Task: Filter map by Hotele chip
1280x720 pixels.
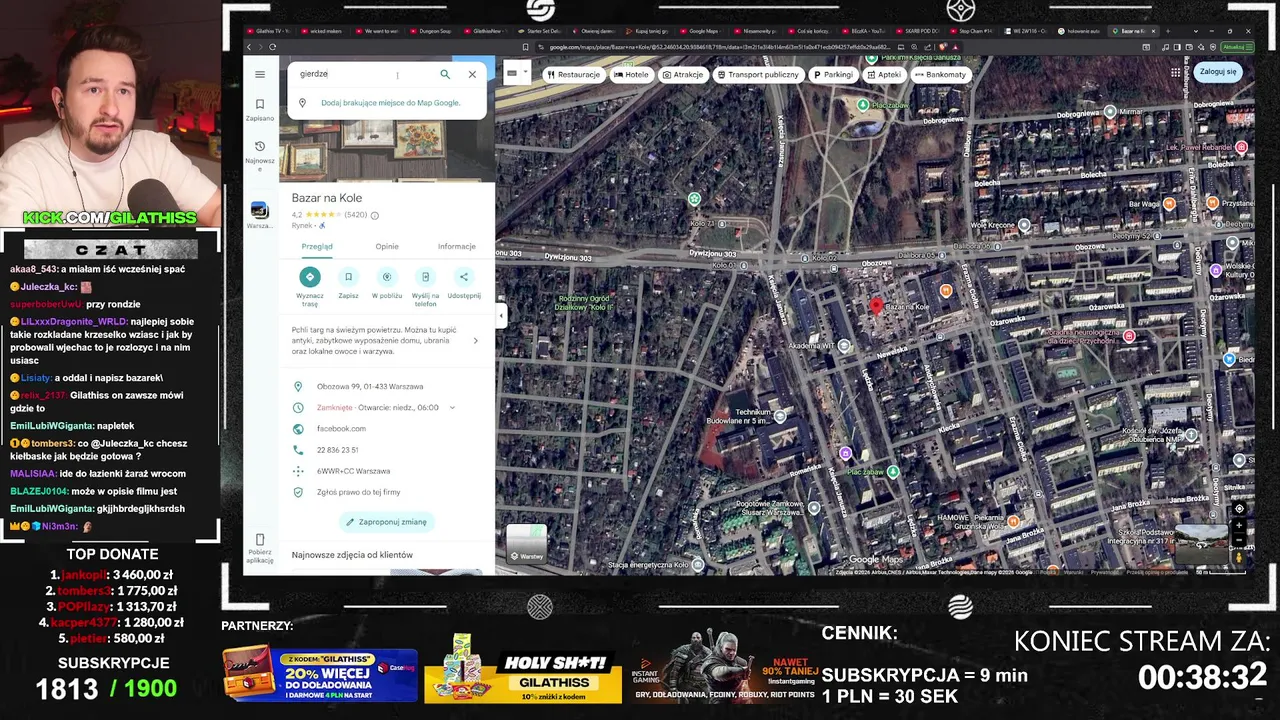Action: [631, 74]
